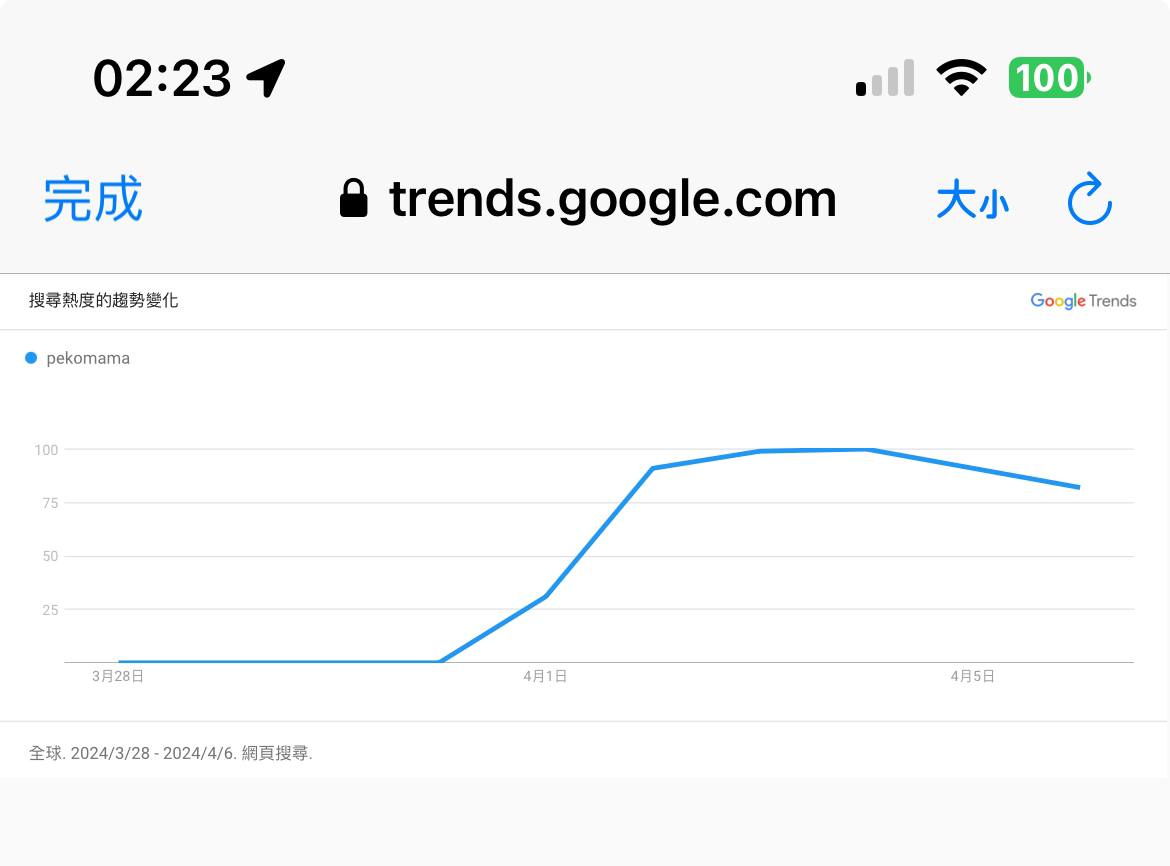Viewport: 1170px width, 866px height.
Task: Tap the Wi-Fi status icon
Action: pos(960,78)
